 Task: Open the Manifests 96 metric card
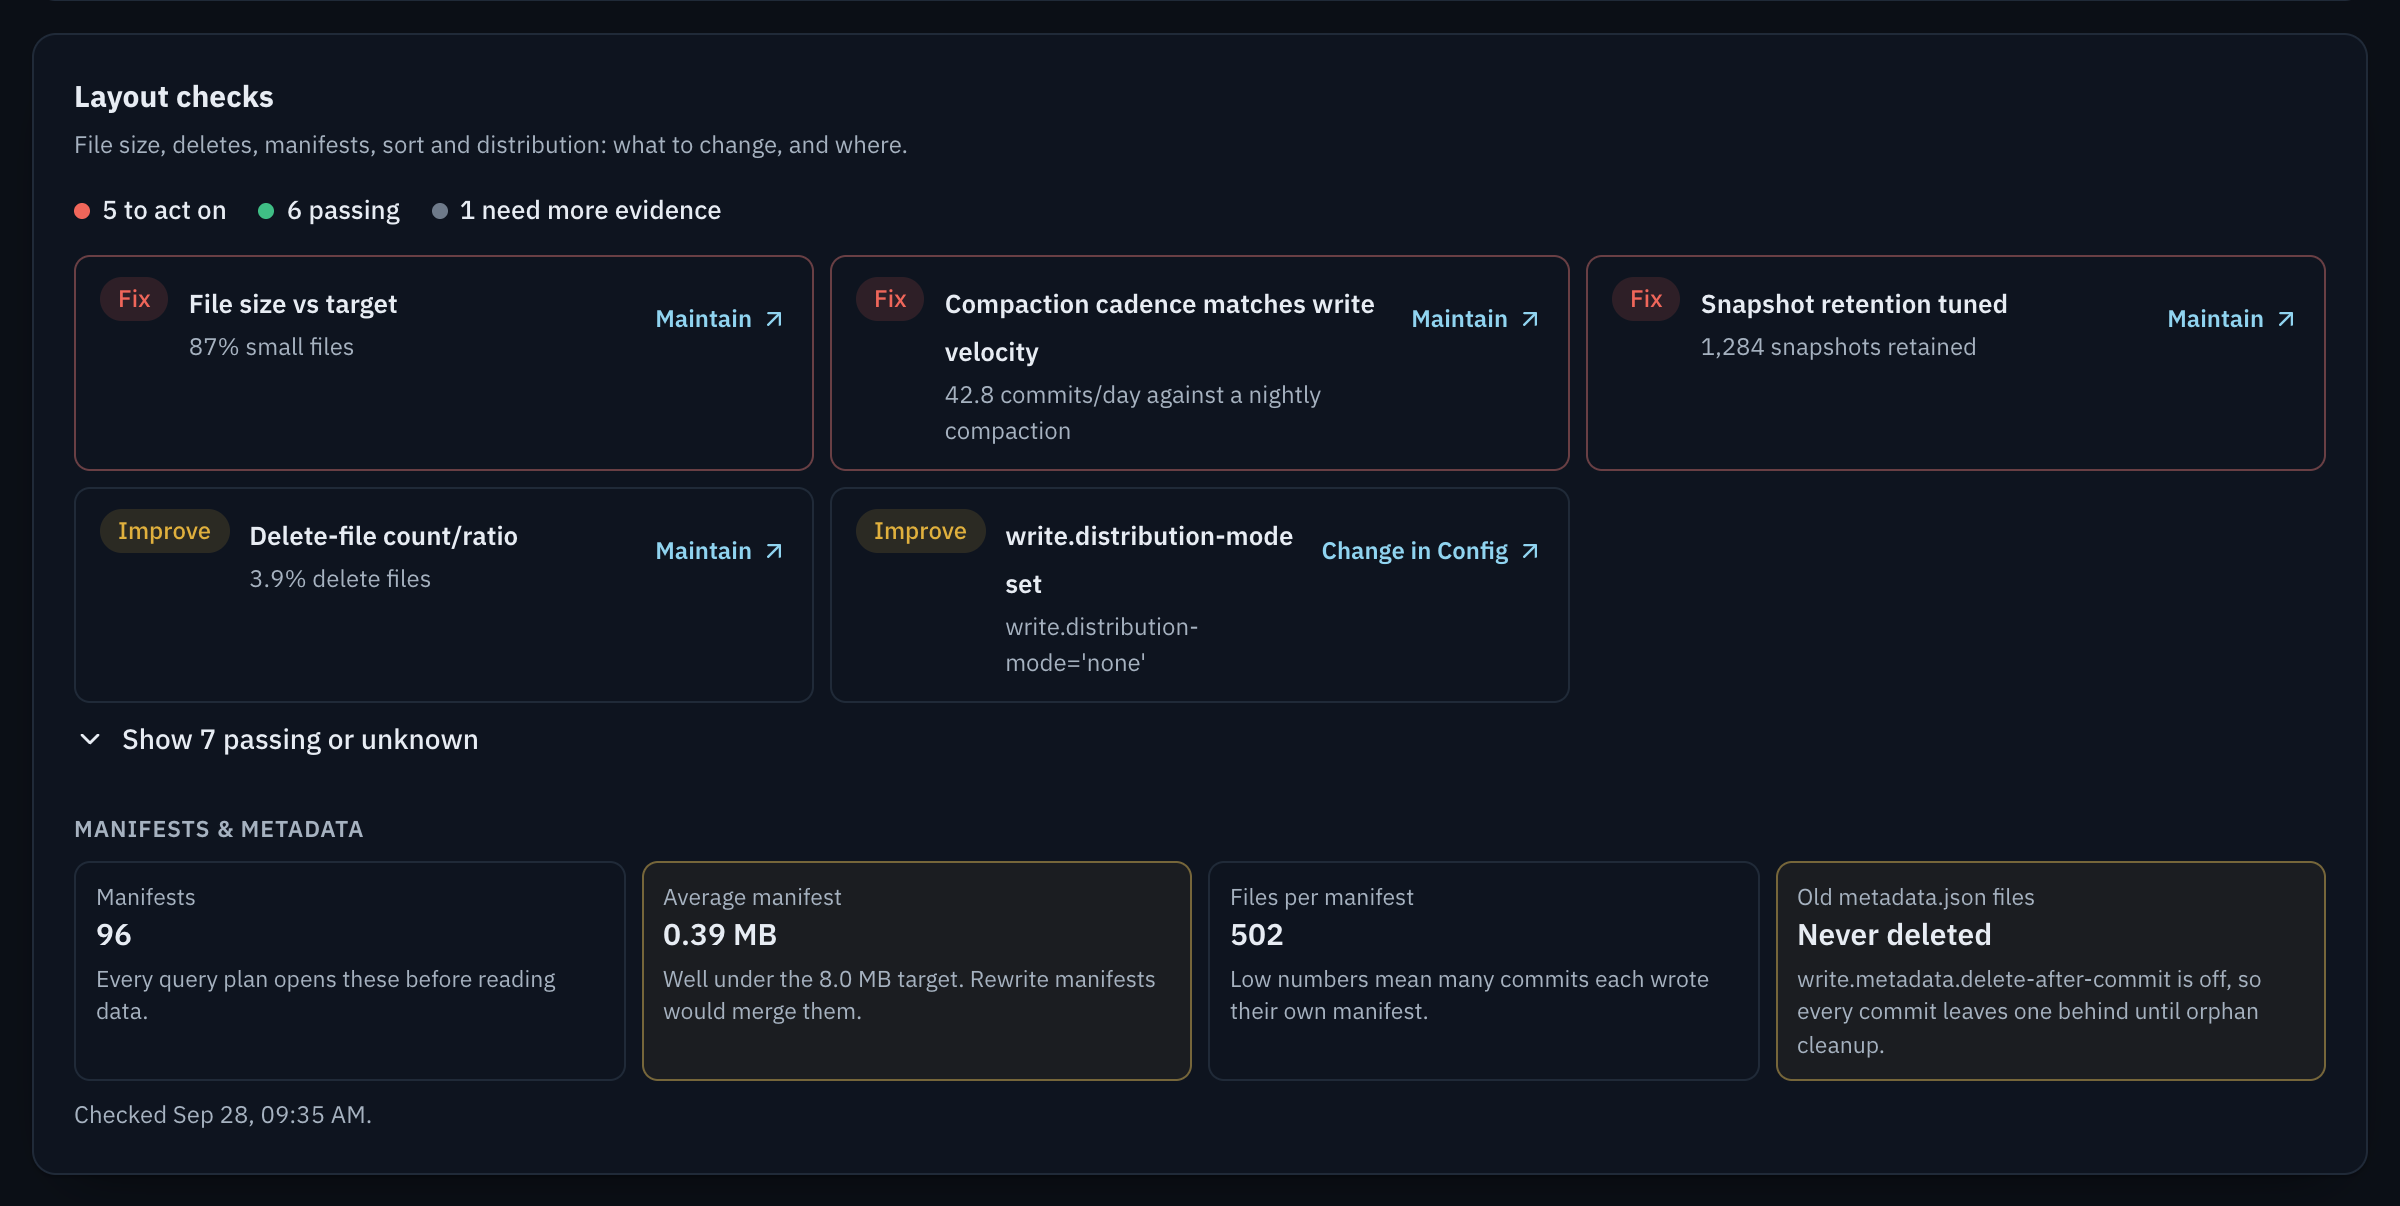click(x=350, y=970)
